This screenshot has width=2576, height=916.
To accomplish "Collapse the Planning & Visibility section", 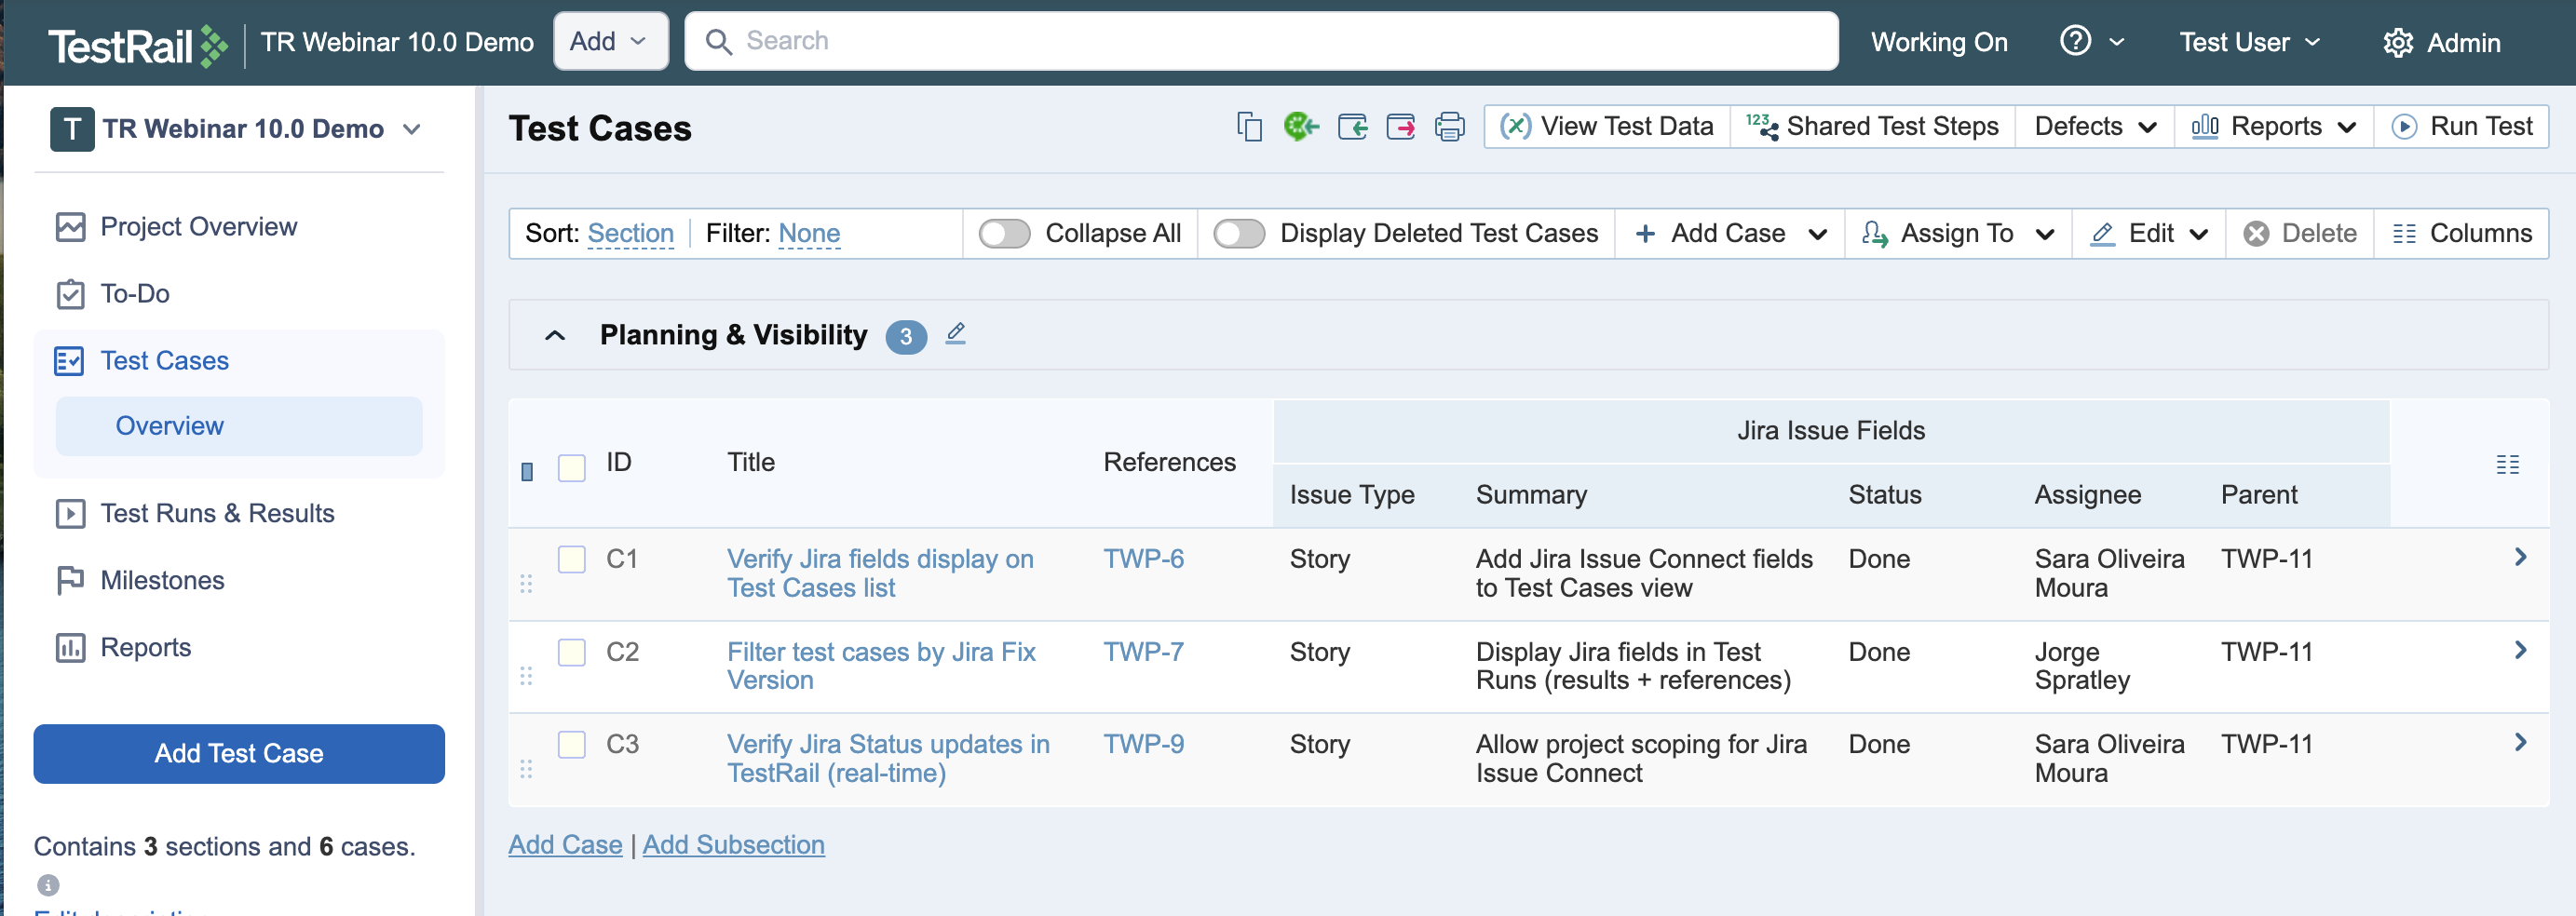I will (554, 335).
